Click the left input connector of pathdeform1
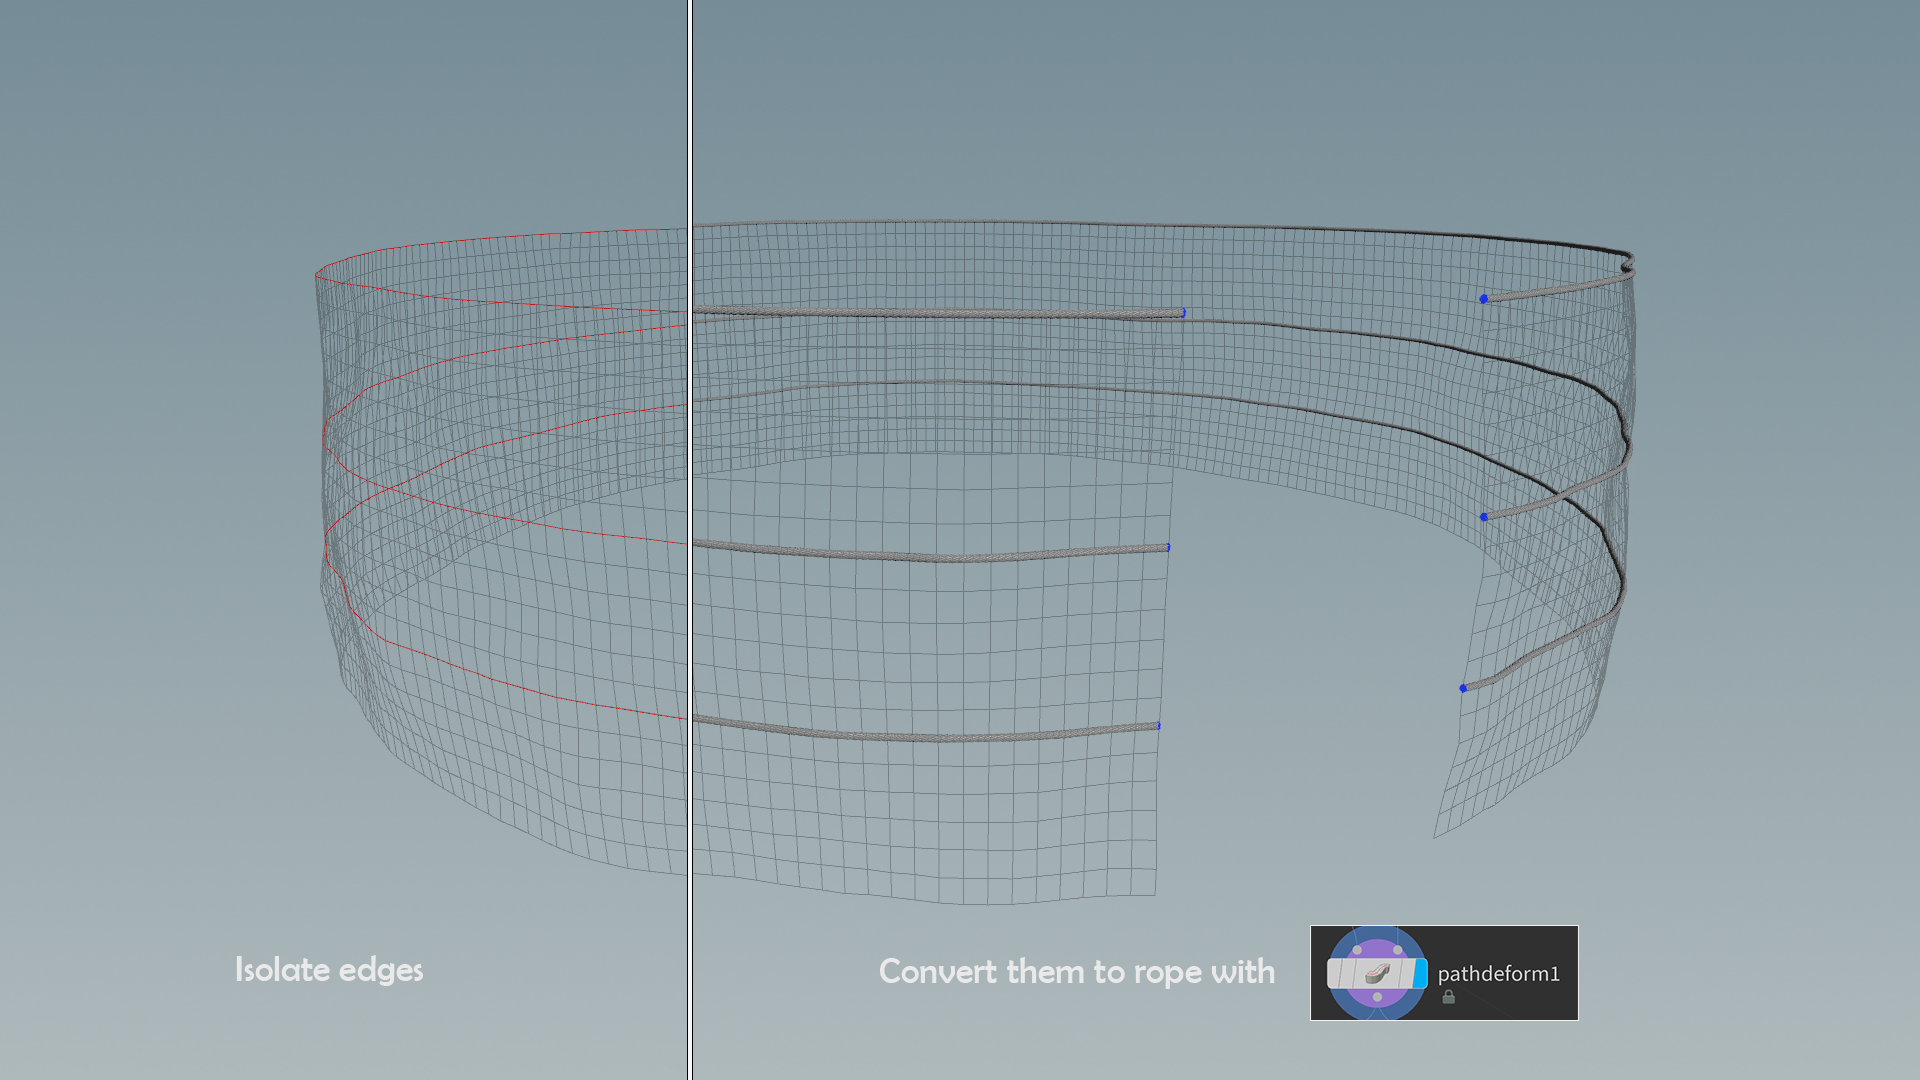 tap(1357, 950)
